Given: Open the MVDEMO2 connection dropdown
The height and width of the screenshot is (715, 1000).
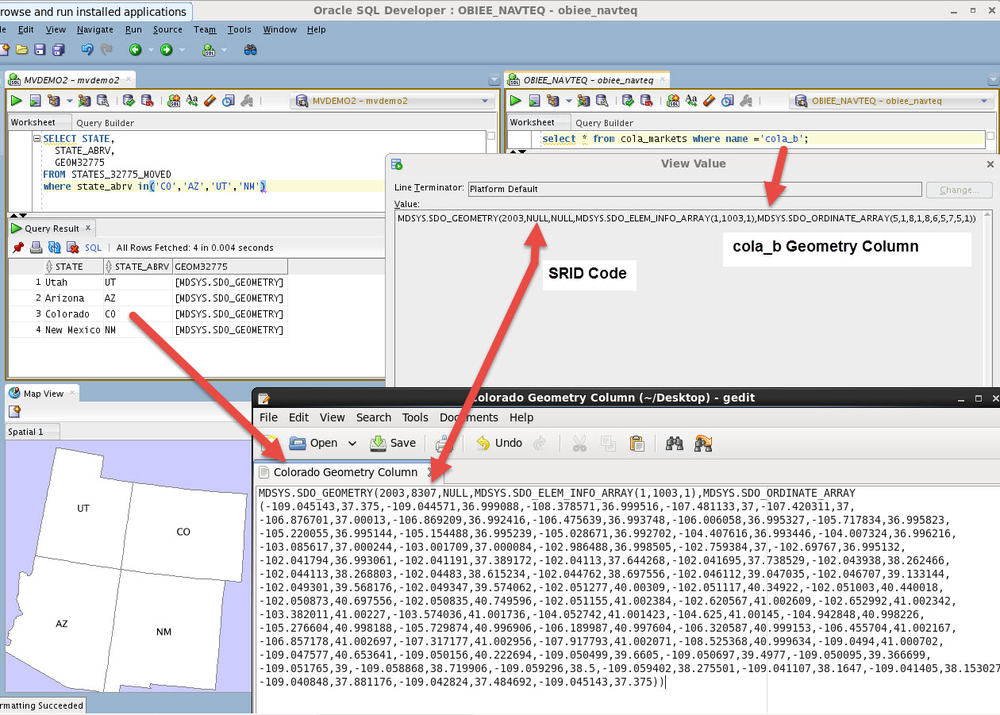Looking at the screenshot, I should pos(485,101).
